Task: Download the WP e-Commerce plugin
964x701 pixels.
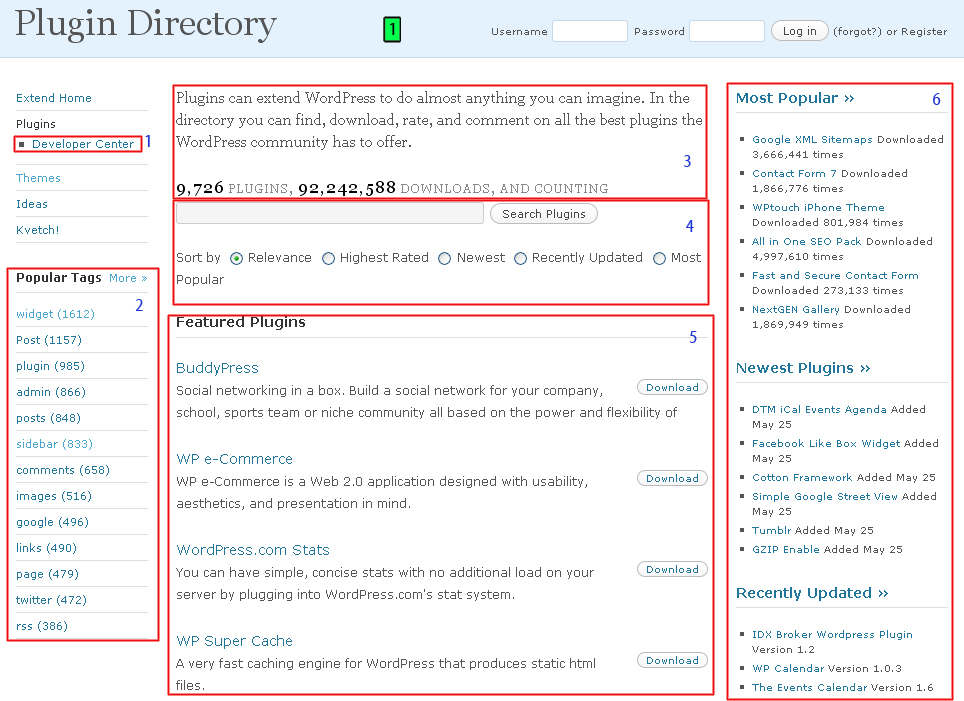Action: [x=672, y=478]
